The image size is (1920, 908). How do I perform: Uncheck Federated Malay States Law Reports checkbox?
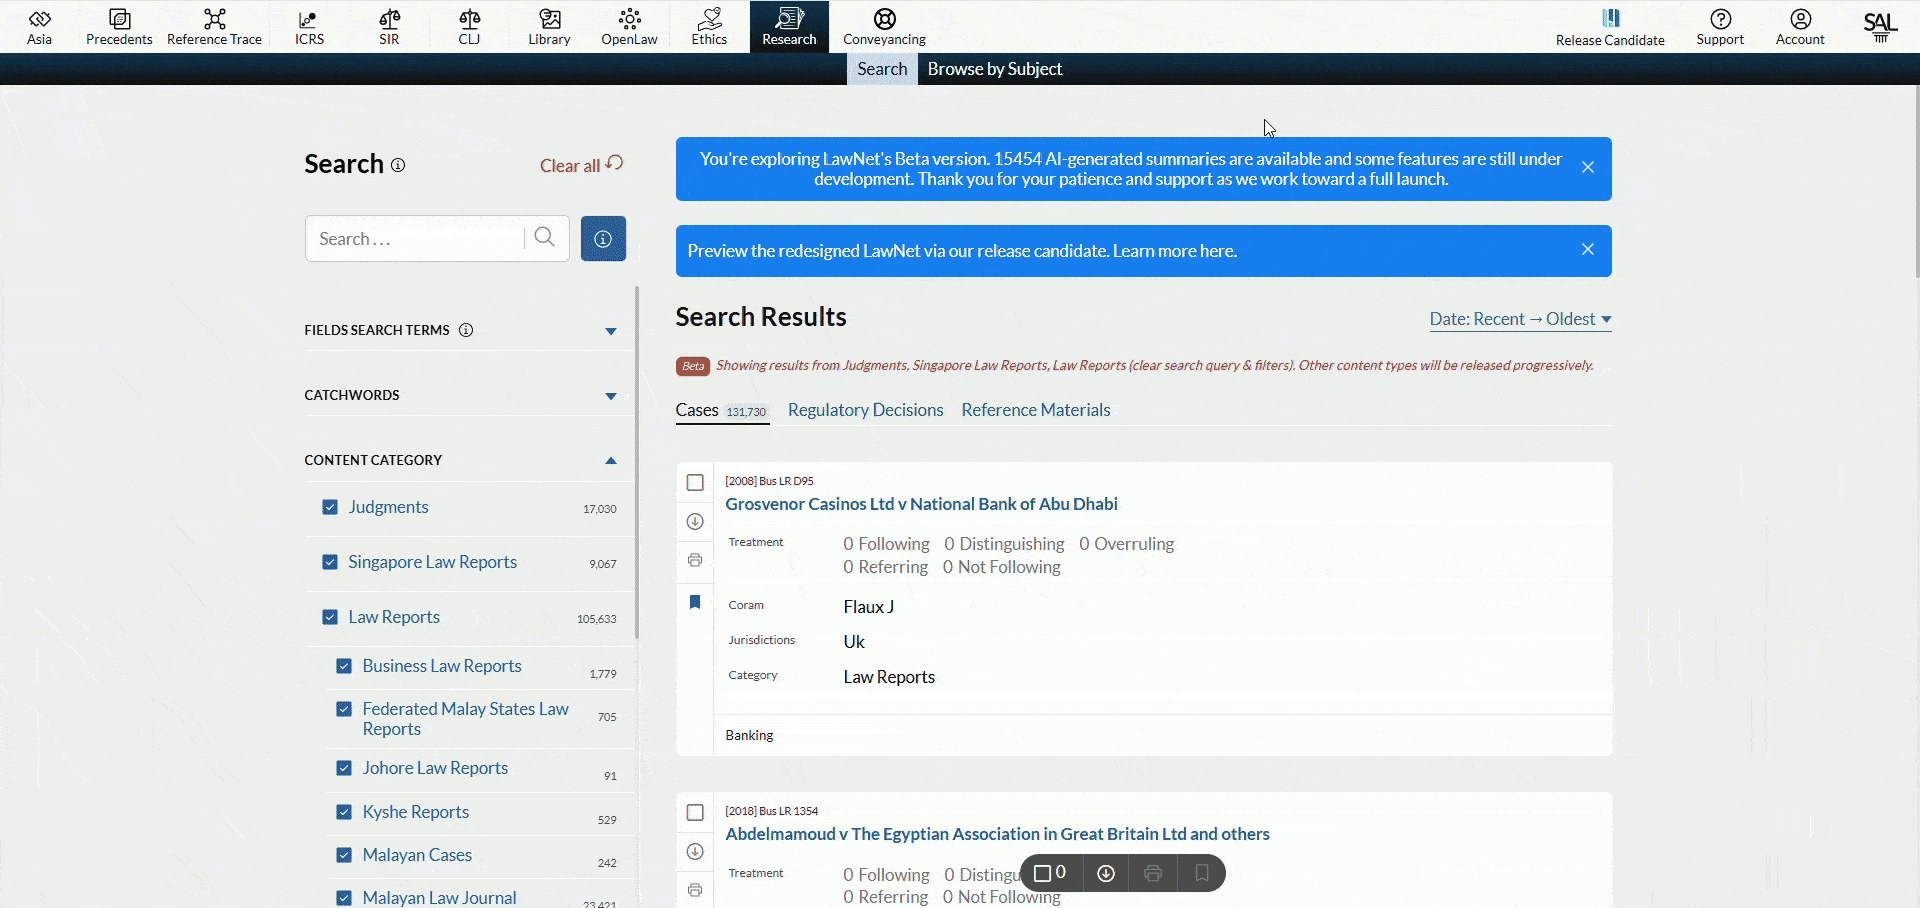(x=344, y=709)
